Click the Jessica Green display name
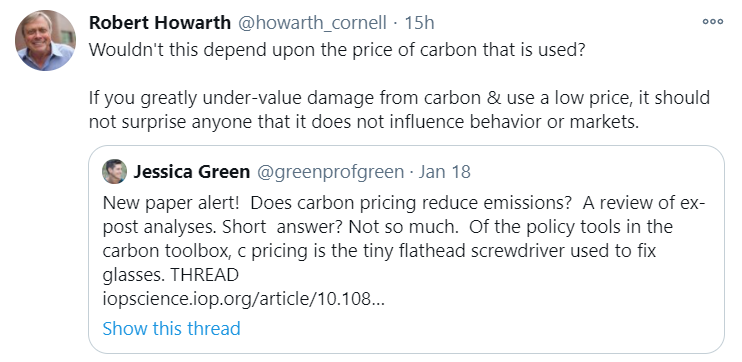This screenshot has height=362, width=742. [192, 171]
